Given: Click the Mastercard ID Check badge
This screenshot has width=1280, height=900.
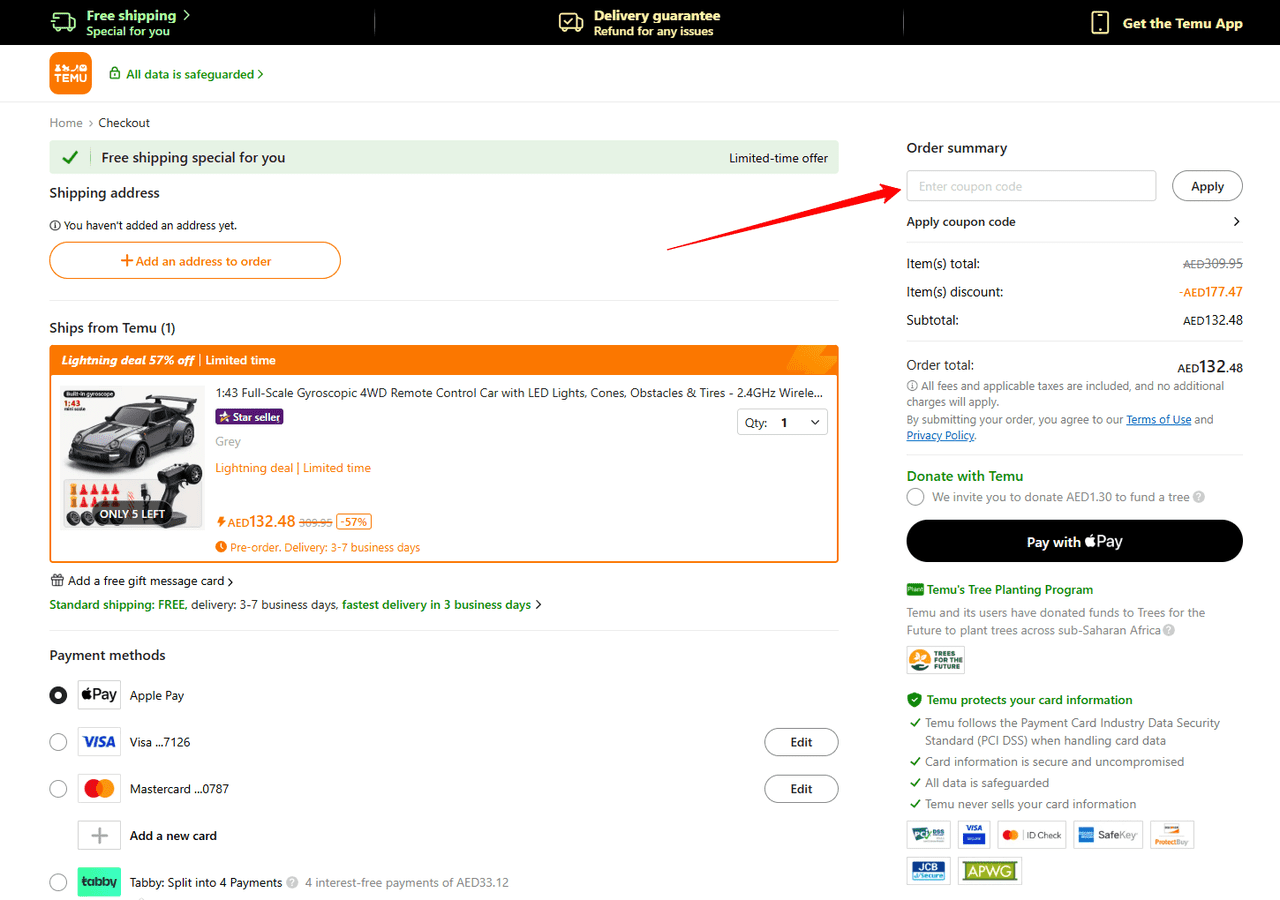Looking at the screenshot, I should (x=1031, y=835).
